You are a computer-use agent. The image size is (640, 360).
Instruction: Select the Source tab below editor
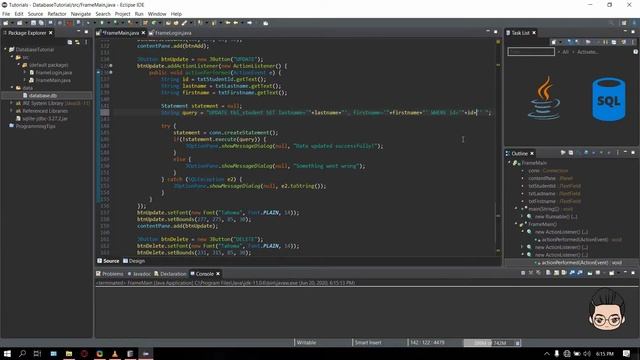coord(108,261)
